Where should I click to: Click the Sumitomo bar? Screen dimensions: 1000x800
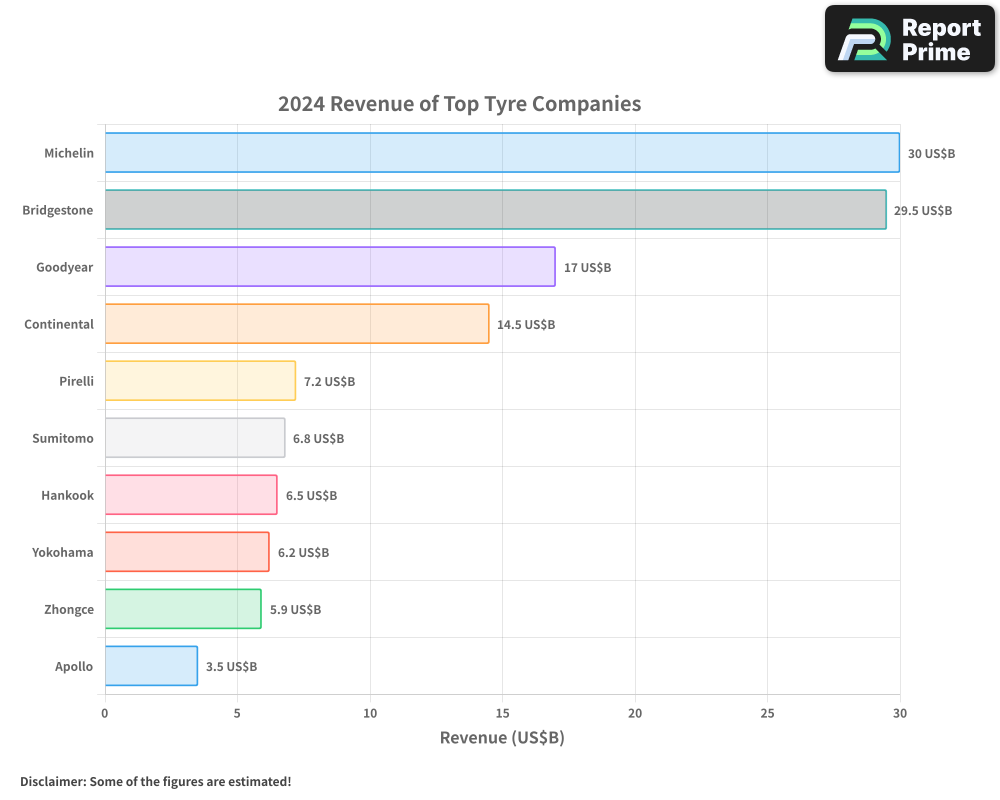click(x=195, y=438)
